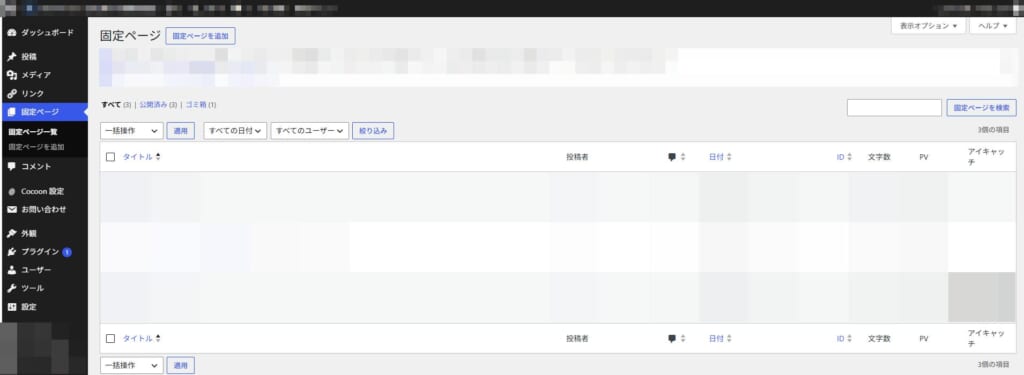
Task: Open ユーザー in the sidebar menu
Action: coord(36,270)
